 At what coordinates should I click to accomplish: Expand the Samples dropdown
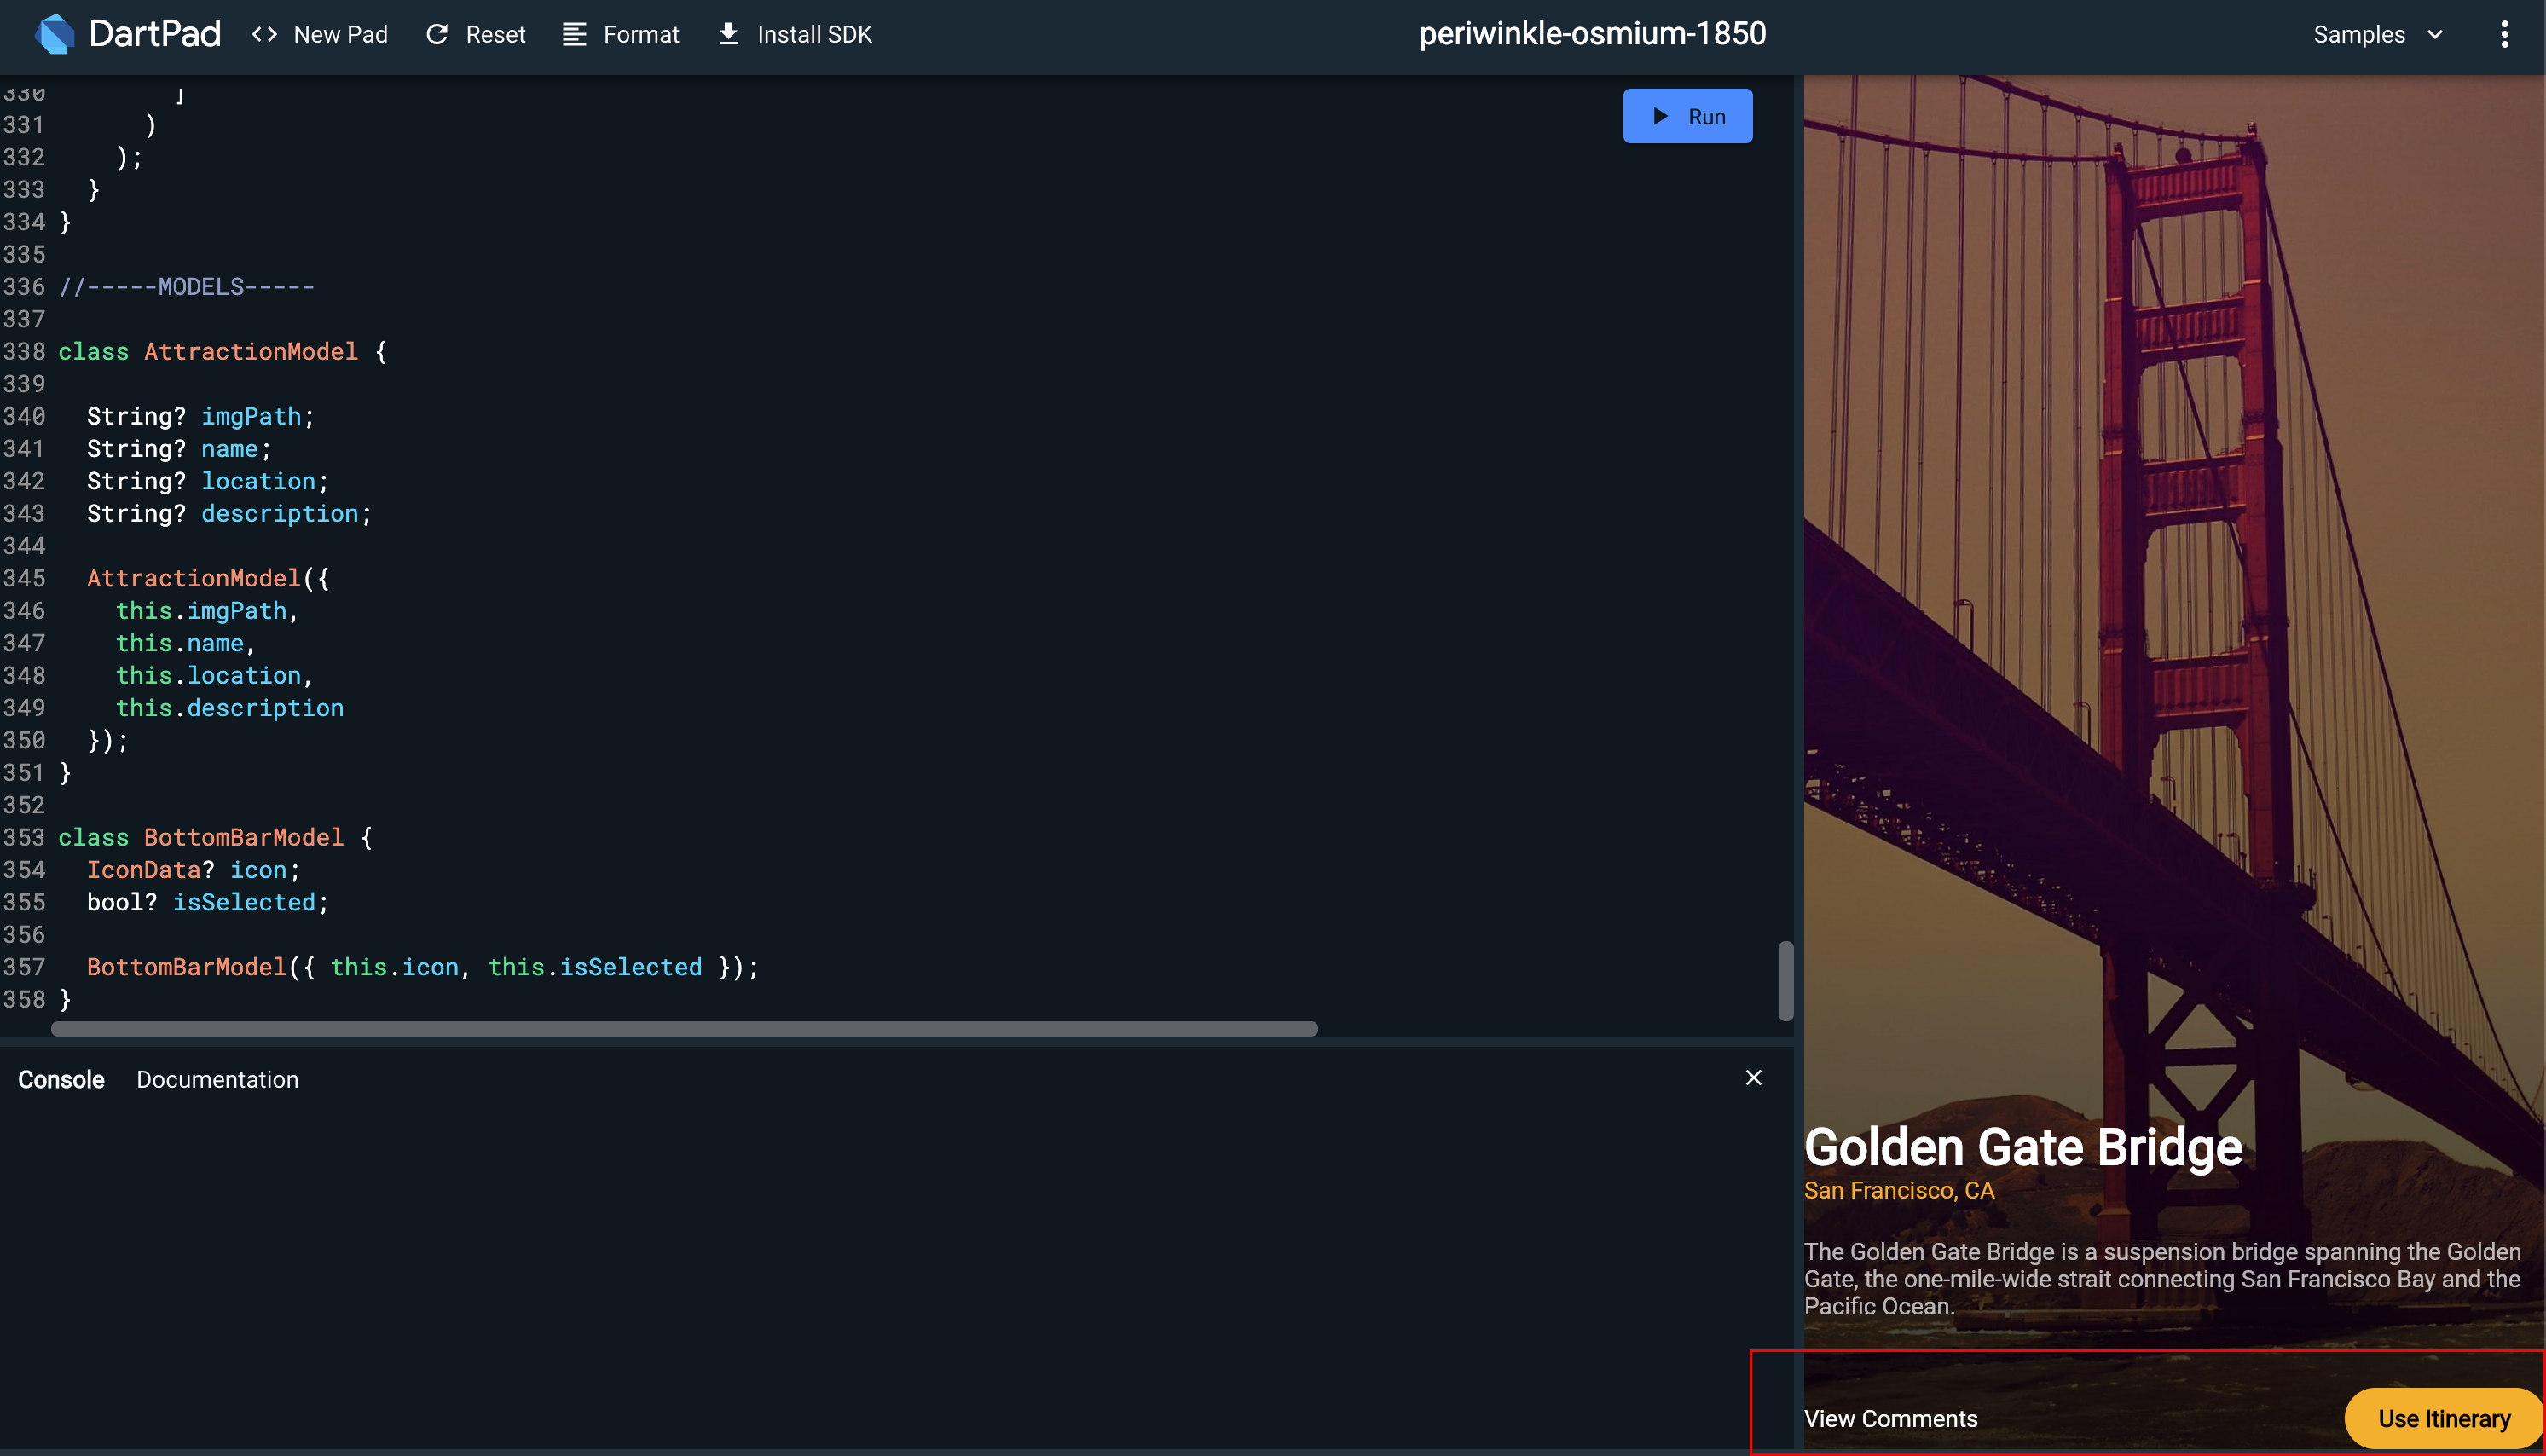pos(2378,34)
